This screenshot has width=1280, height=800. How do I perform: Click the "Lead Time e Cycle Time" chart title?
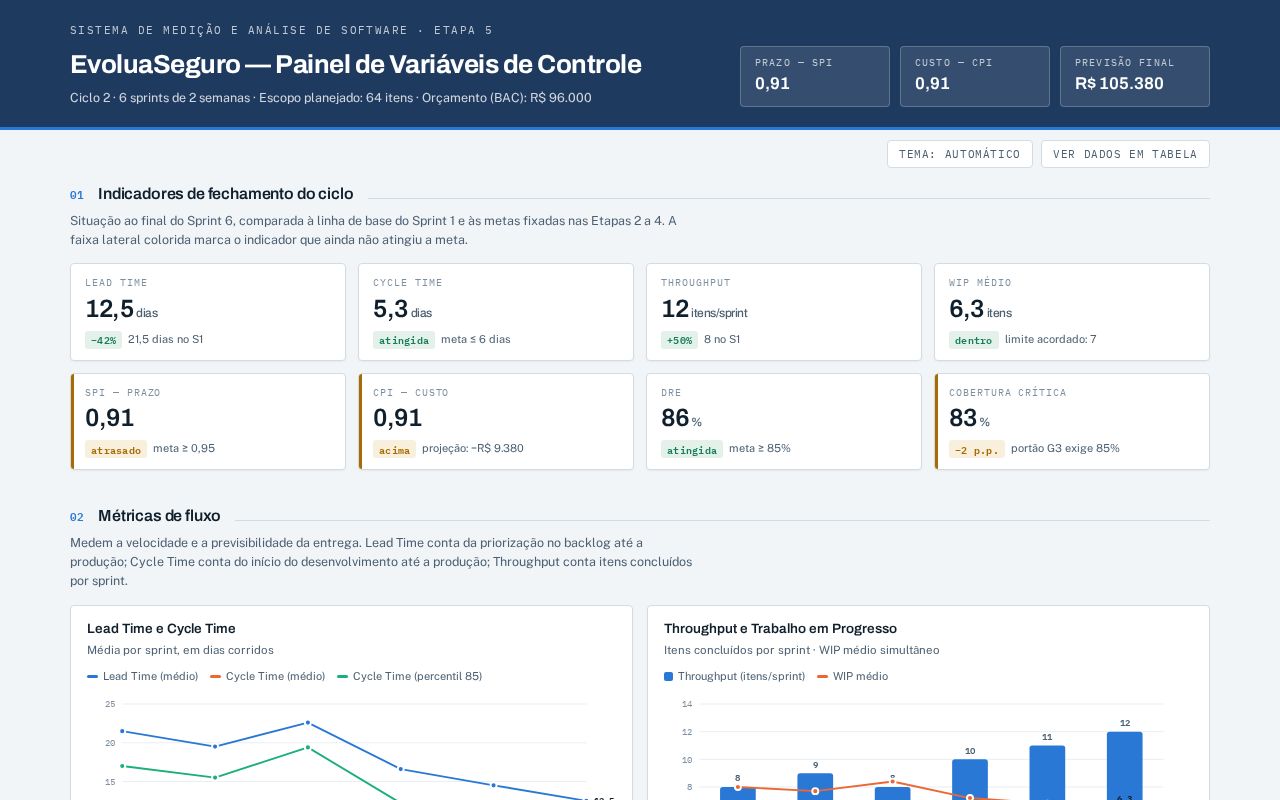161,628
